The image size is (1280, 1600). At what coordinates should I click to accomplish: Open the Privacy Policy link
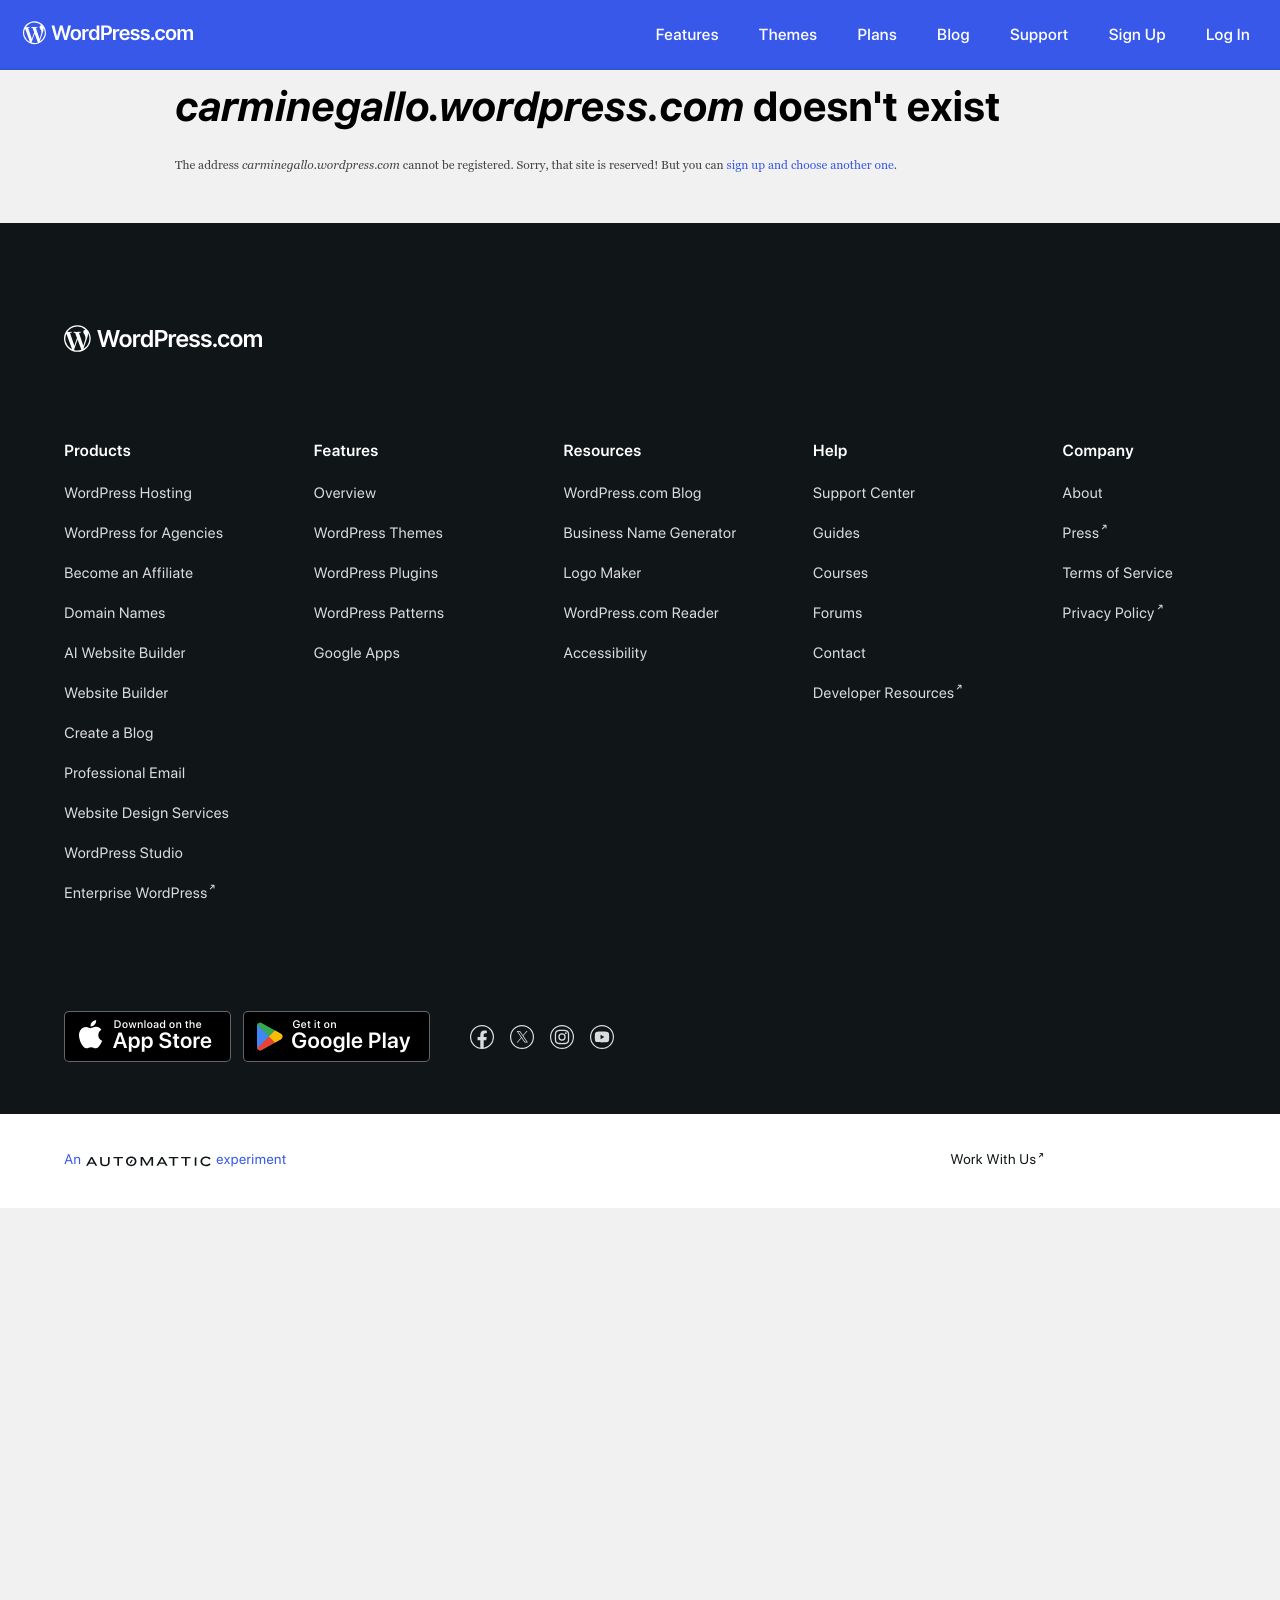point(1111,613)
